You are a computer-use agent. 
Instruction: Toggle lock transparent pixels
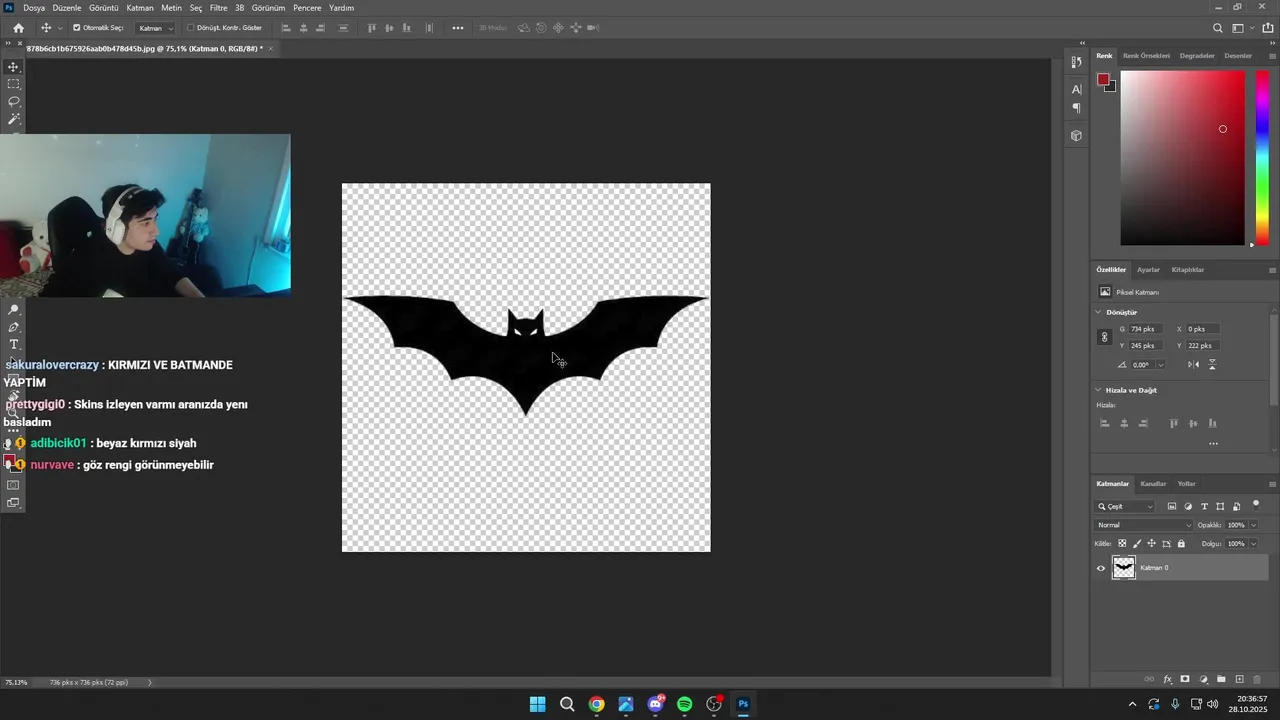click(1121, 544)
